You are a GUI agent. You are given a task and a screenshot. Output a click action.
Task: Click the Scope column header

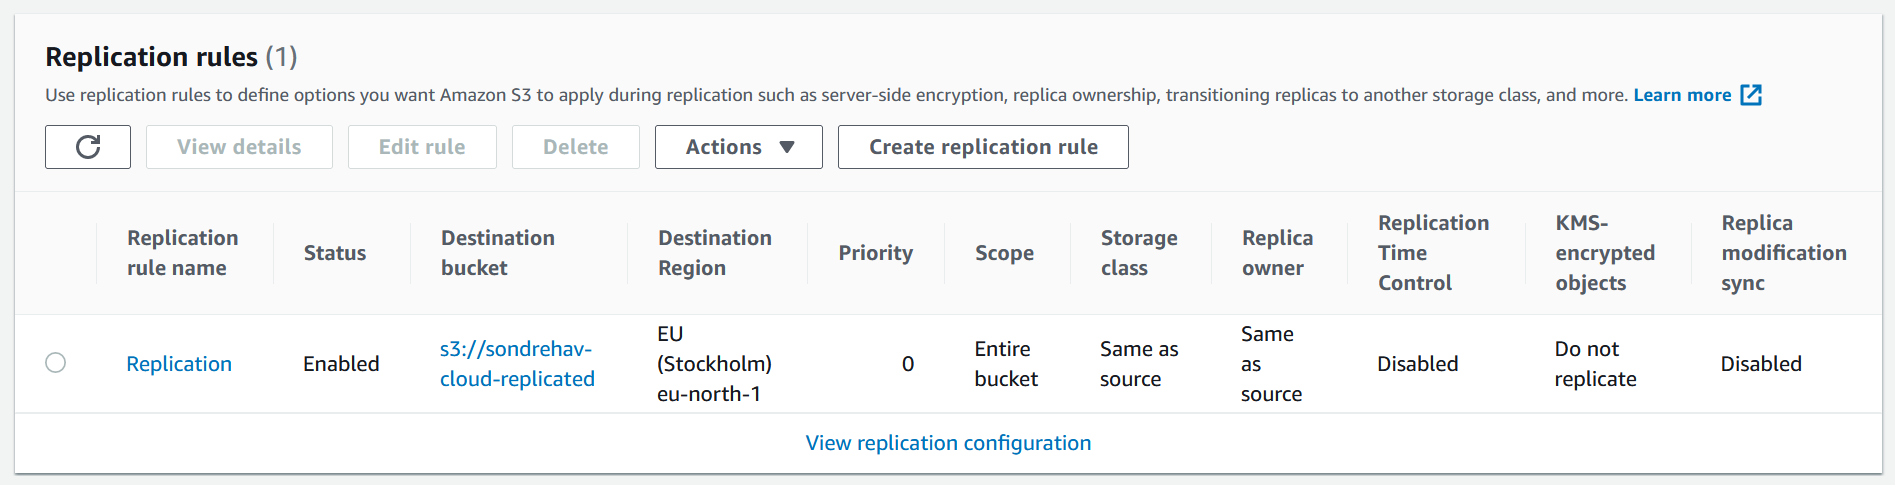coord(1004,253)
